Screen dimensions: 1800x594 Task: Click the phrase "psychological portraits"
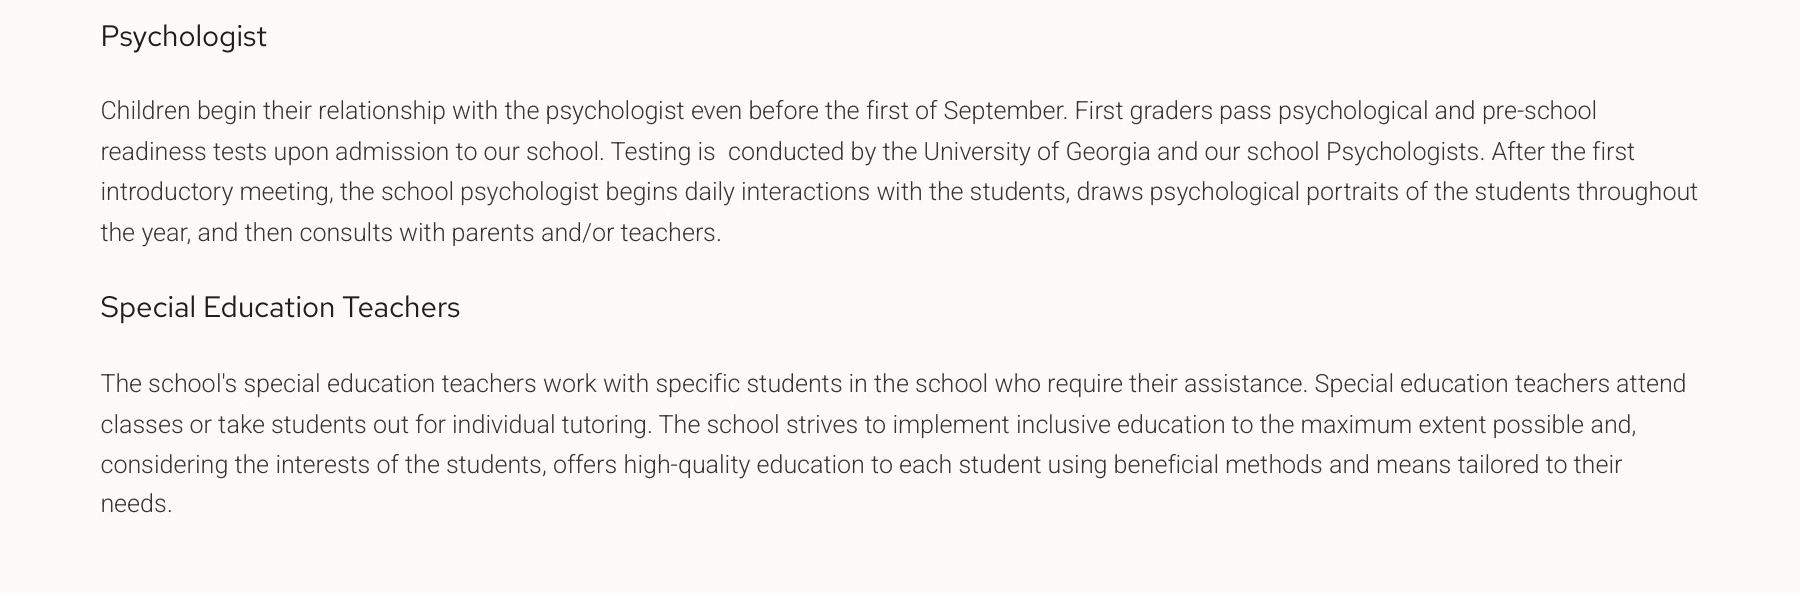(x=1273, y=192)
